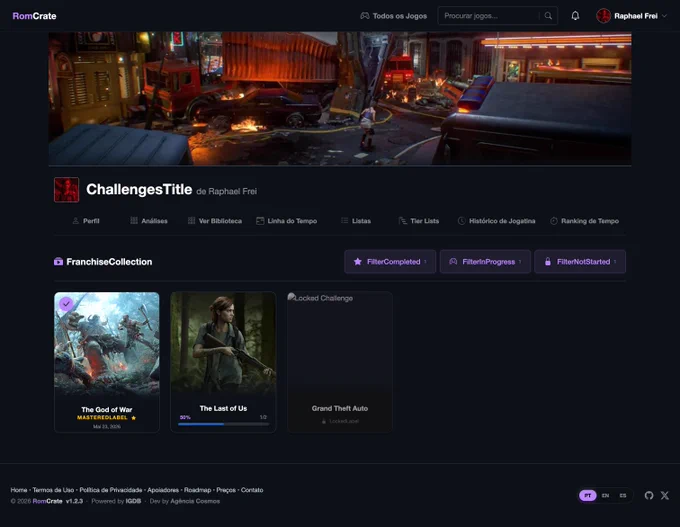Open the IGDB footer link
The height and width of the screenshot is (527, 680).
(133, 501)
